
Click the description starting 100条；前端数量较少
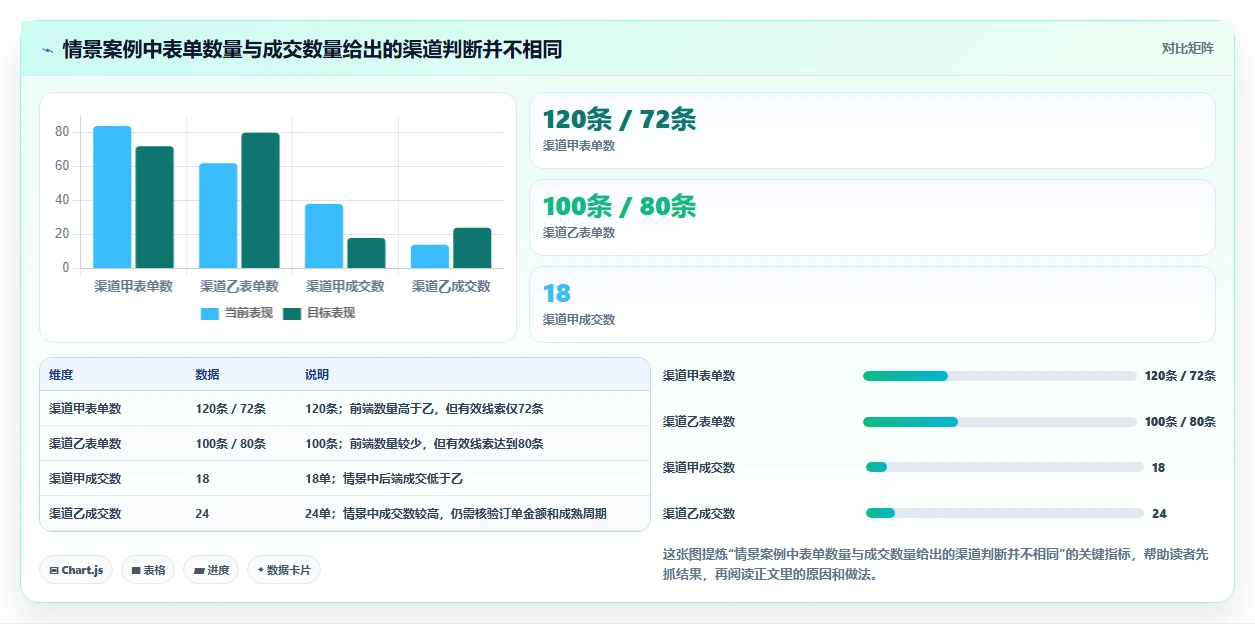(424, 444)
